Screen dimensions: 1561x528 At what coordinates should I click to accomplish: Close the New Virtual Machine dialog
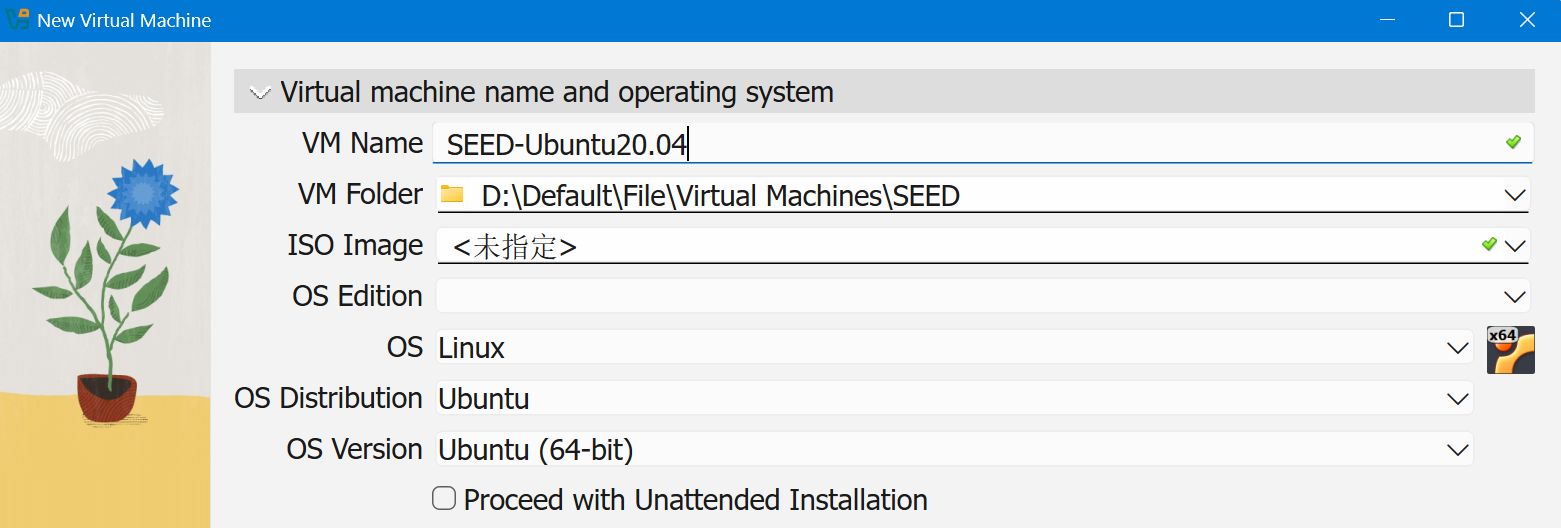[1527, 20]
